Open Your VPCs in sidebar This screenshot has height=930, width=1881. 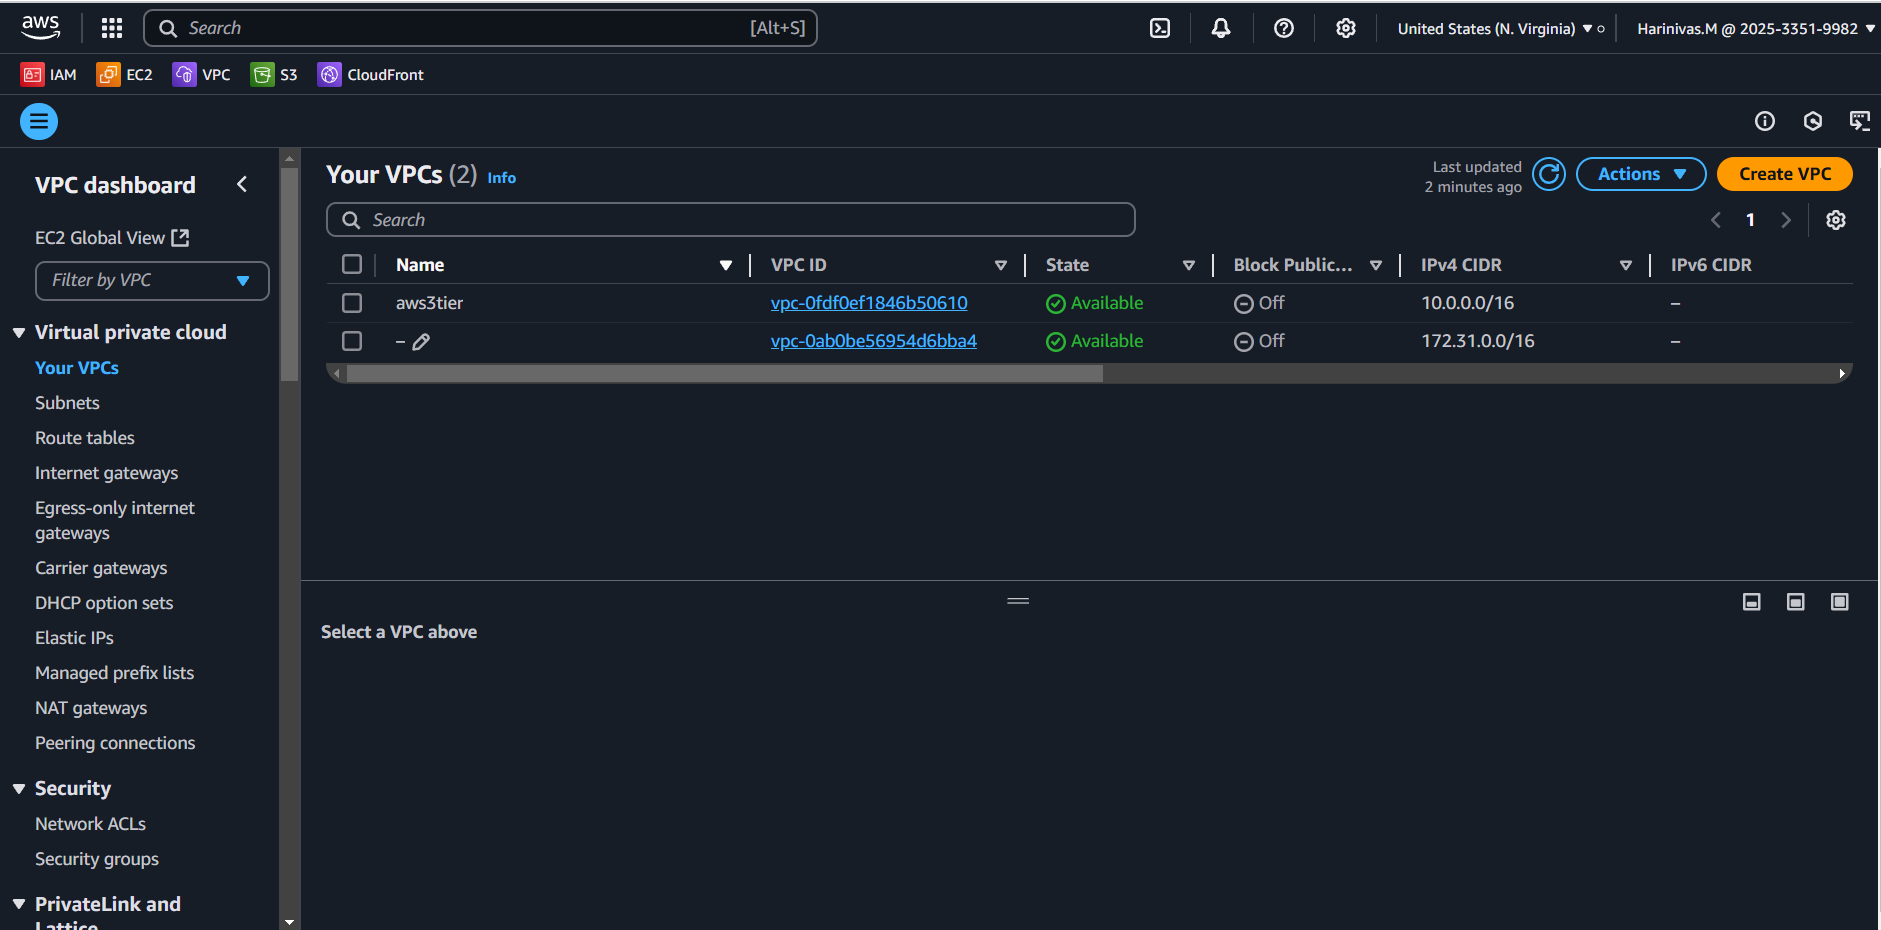tap(77, 368)
